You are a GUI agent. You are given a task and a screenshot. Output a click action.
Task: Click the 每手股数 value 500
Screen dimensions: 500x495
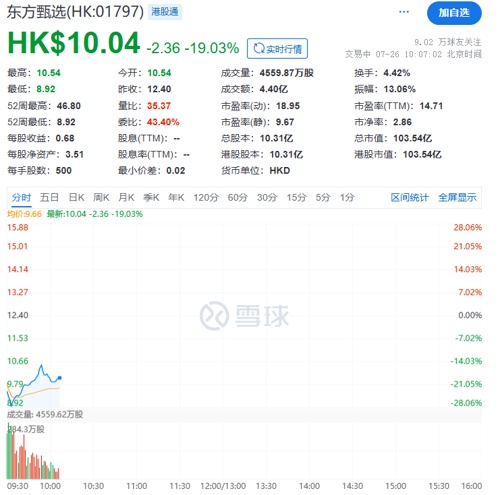pos(64,171)
